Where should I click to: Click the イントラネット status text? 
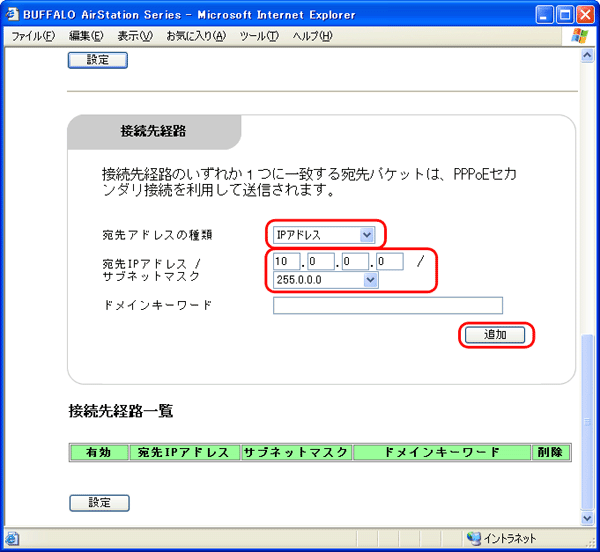tap(510, 539)
